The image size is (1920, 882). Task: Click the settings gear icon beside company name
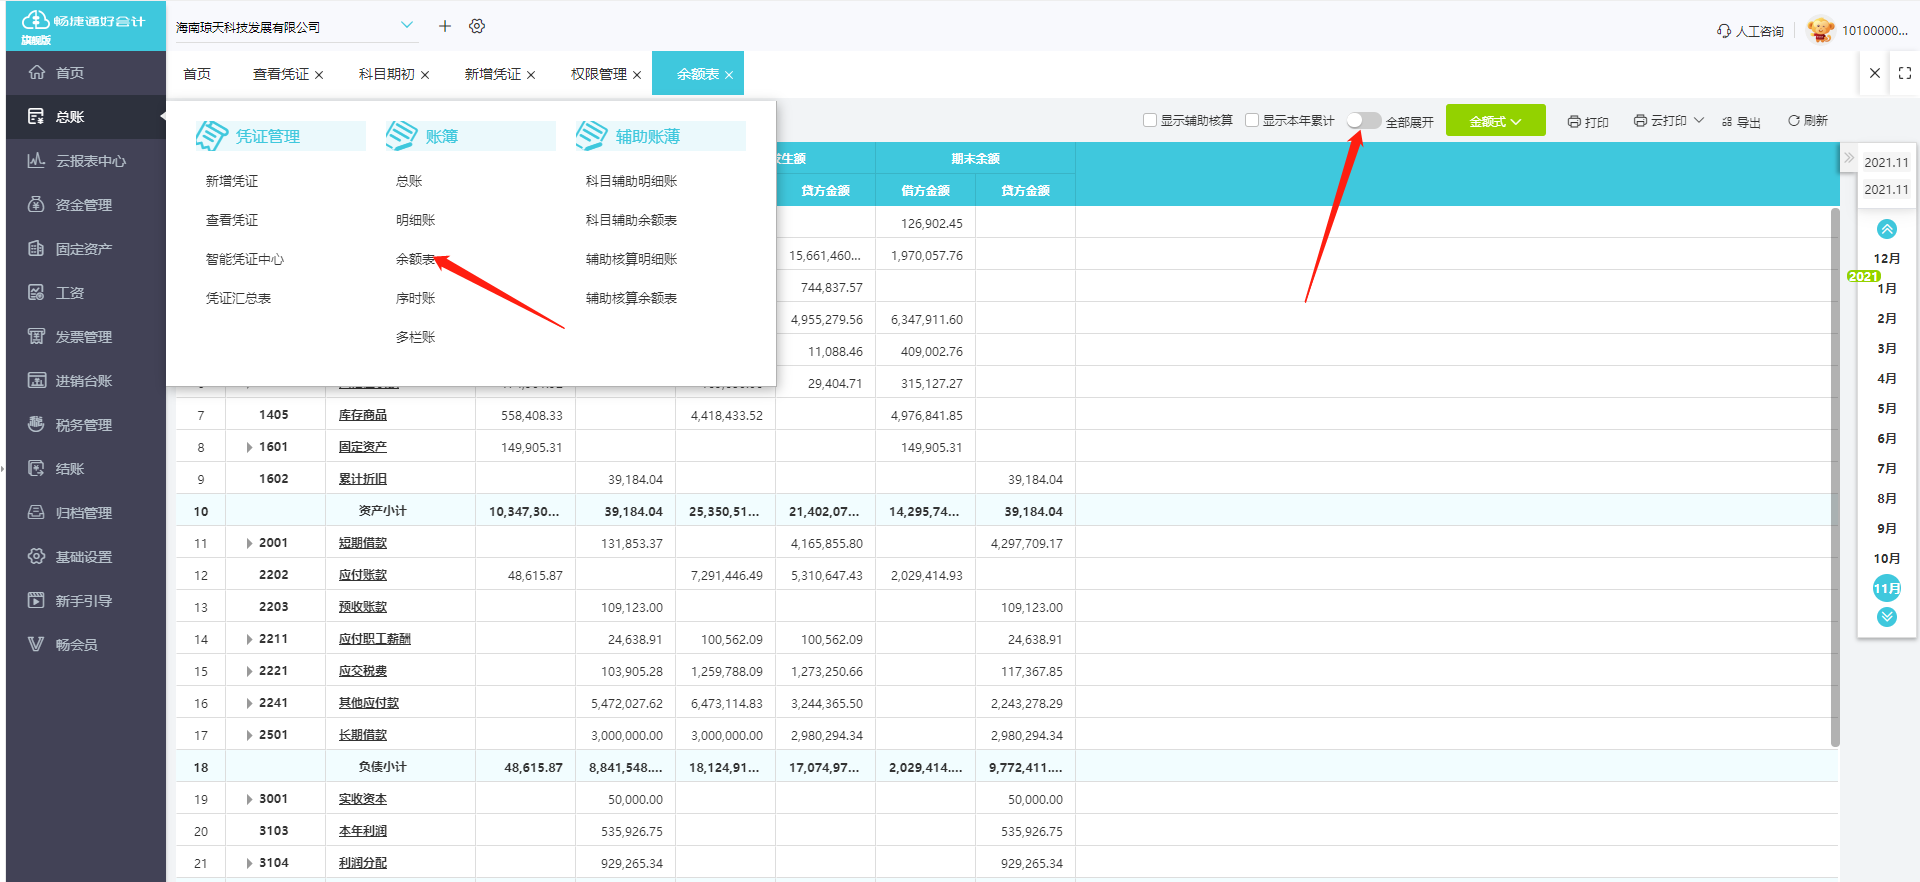tap(477, 26)
